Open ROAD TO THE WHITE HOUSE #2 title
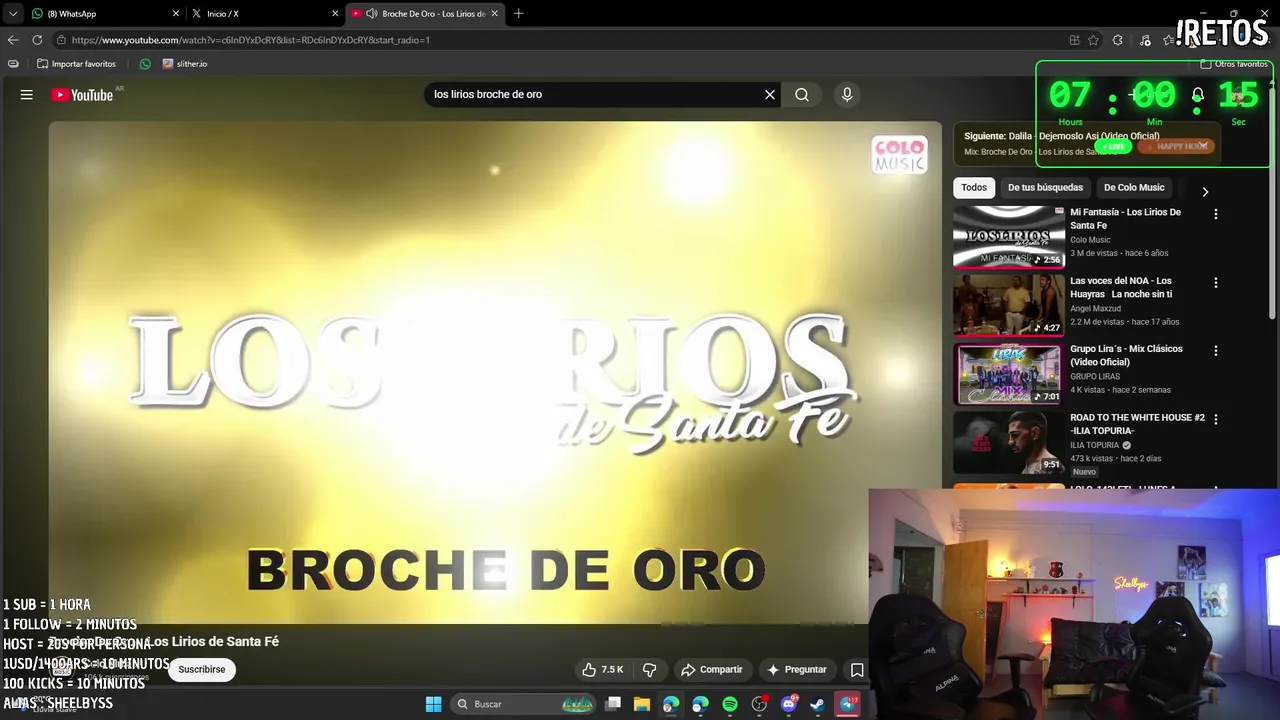 (1137, 424)
